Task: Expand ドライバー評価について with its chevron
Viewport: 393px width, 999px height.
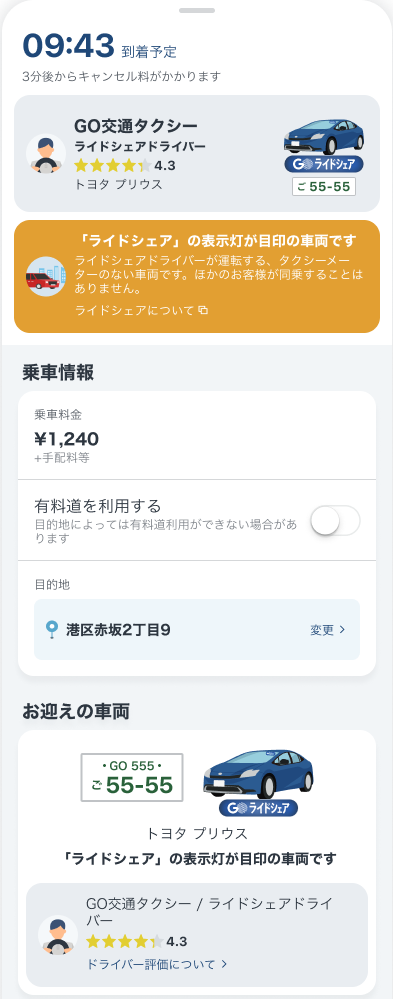Action: (x=224, y=964)
